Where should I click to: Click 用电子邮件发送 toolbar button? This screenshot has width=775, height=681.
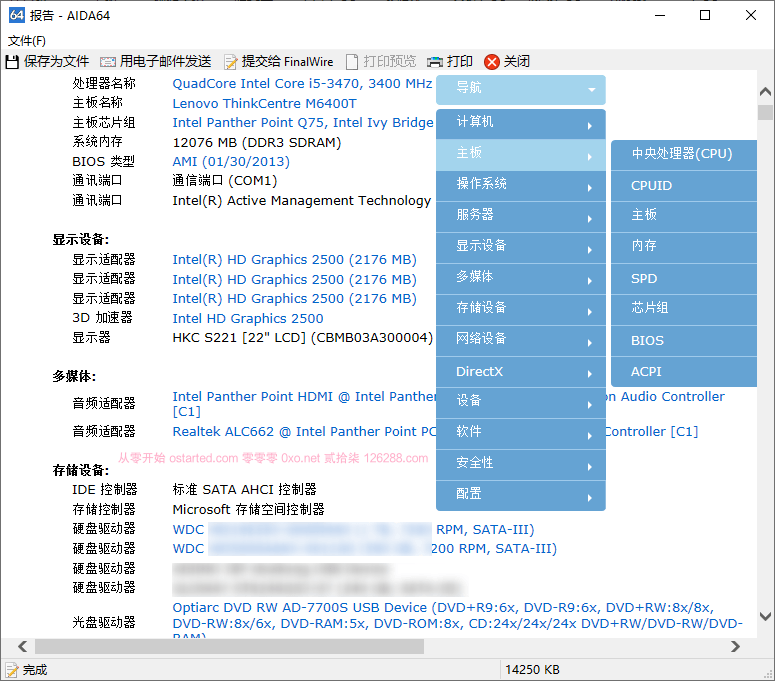[x=156, y=62]
